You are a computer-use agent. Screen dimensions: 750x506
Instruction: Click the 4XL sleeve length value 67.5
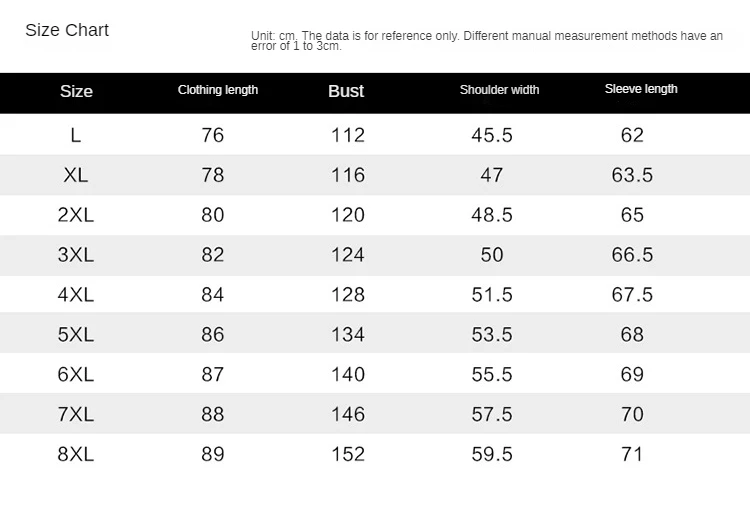(x=632, y=295)
